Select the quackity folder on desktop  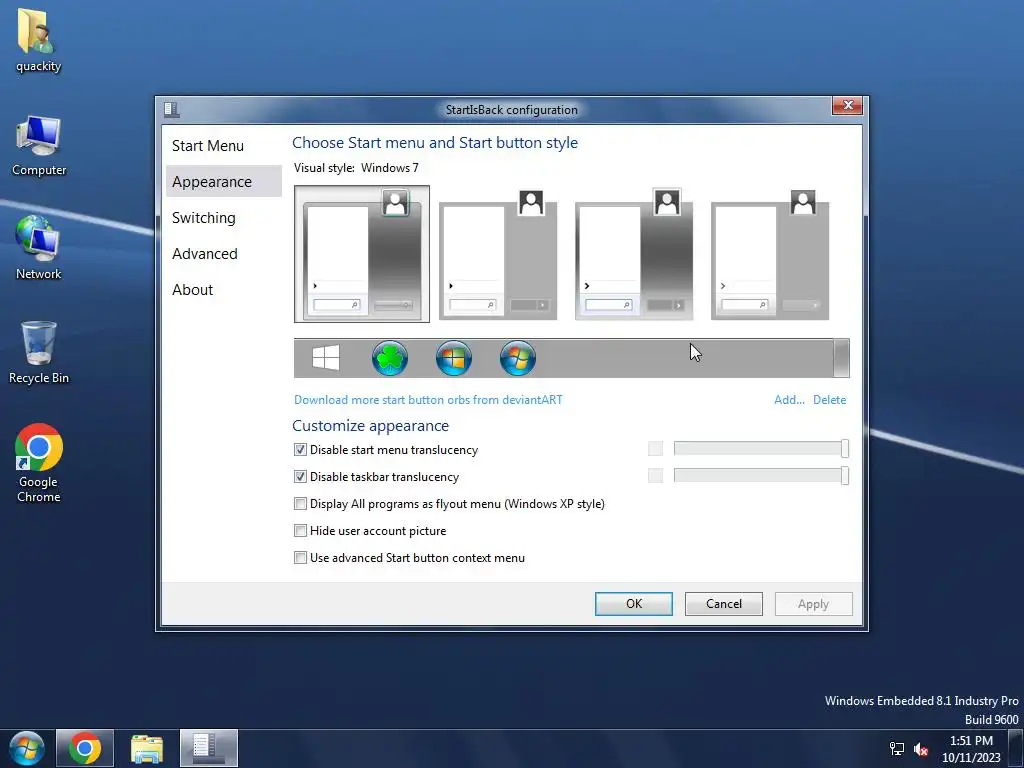point(38,40)
